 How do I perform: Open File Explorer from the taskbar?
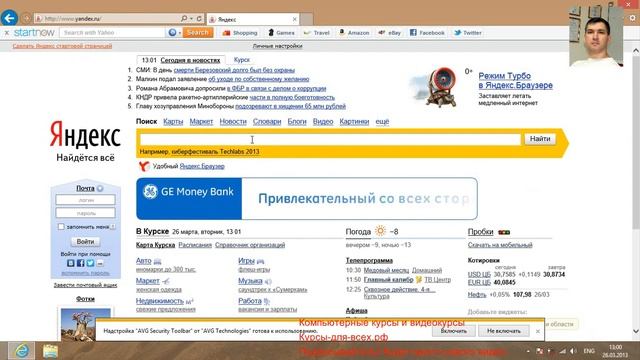(50, 351)
